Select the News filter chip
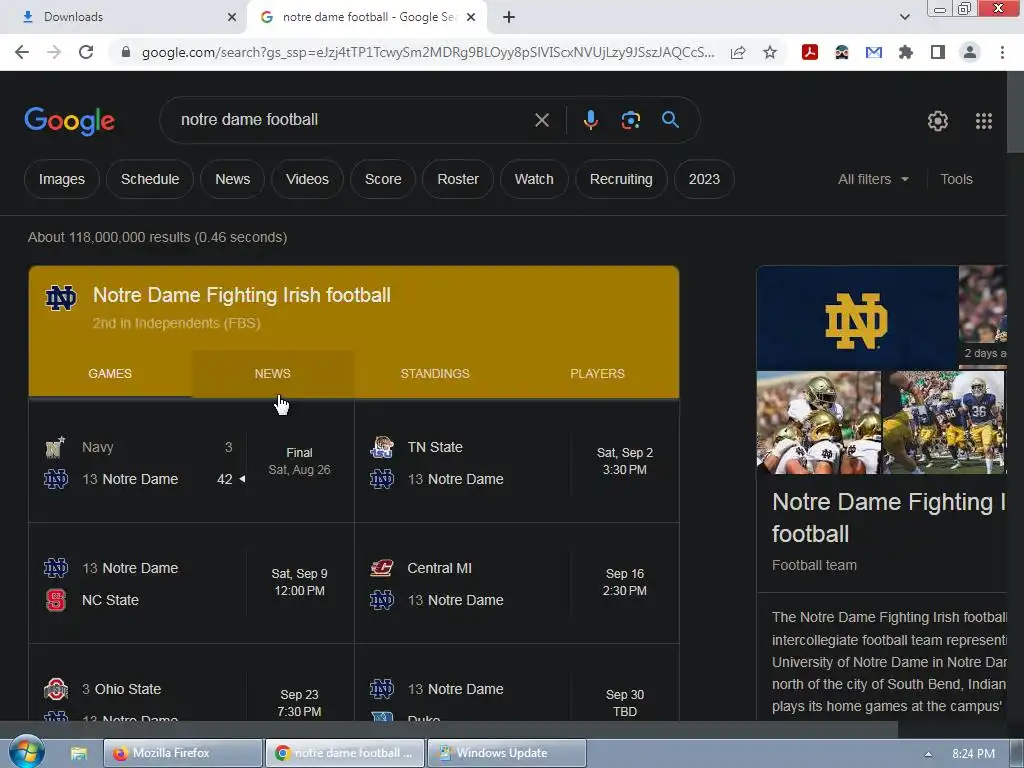This screenshot has height=768, width=1024. (x=232, y=179)
